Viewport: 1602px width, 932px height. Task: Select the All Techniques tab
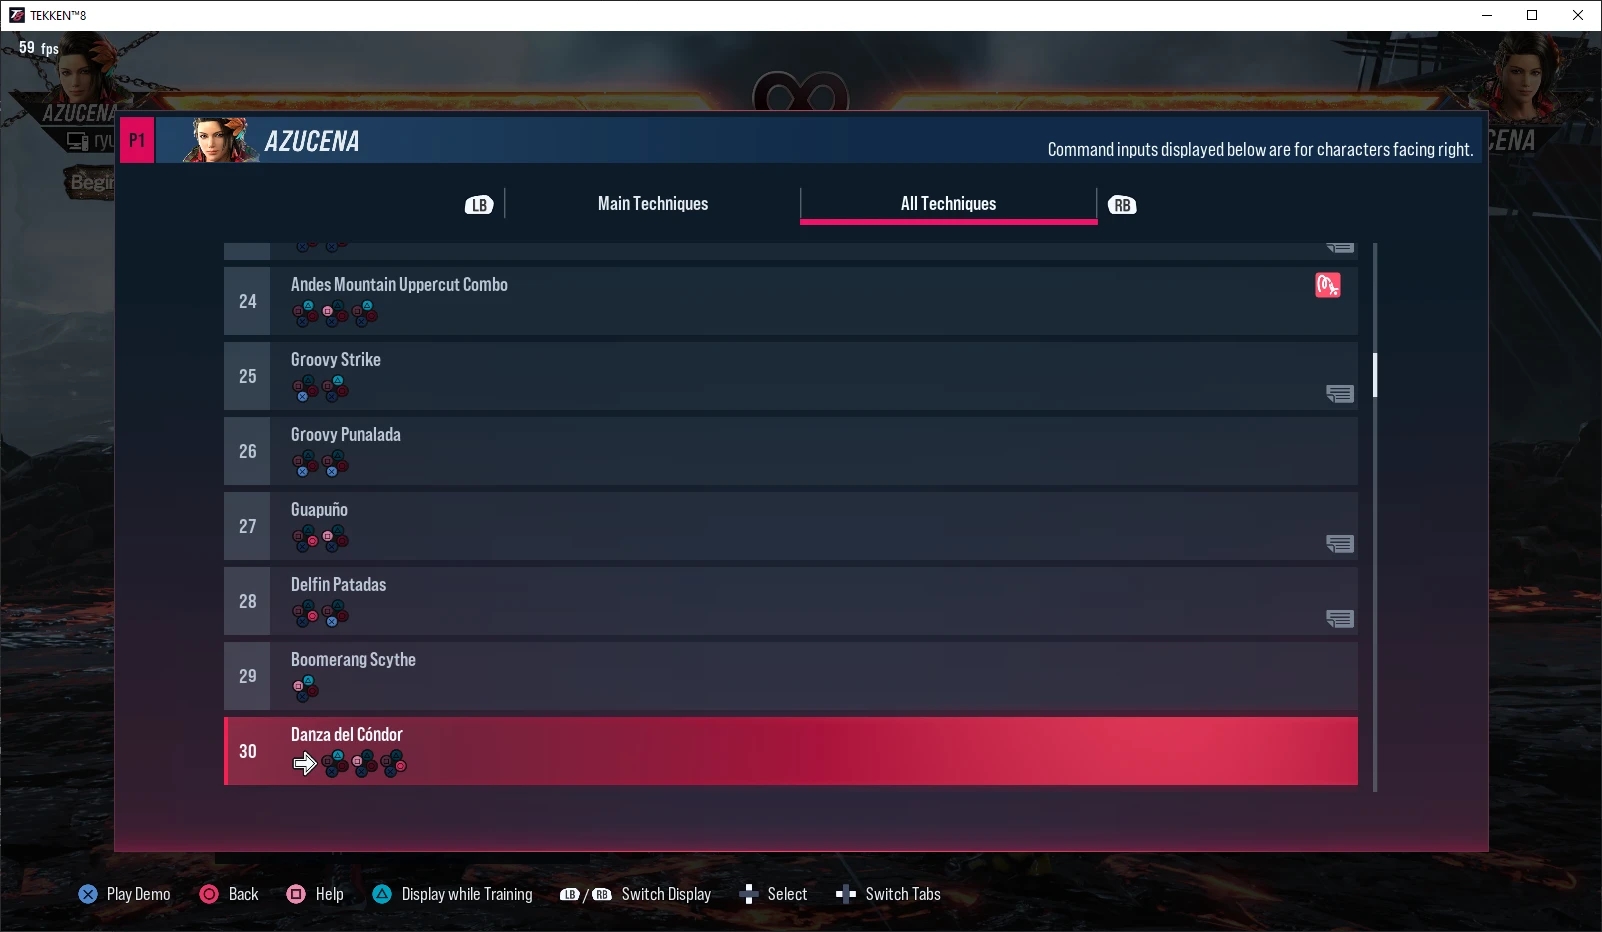click(948, 203)
